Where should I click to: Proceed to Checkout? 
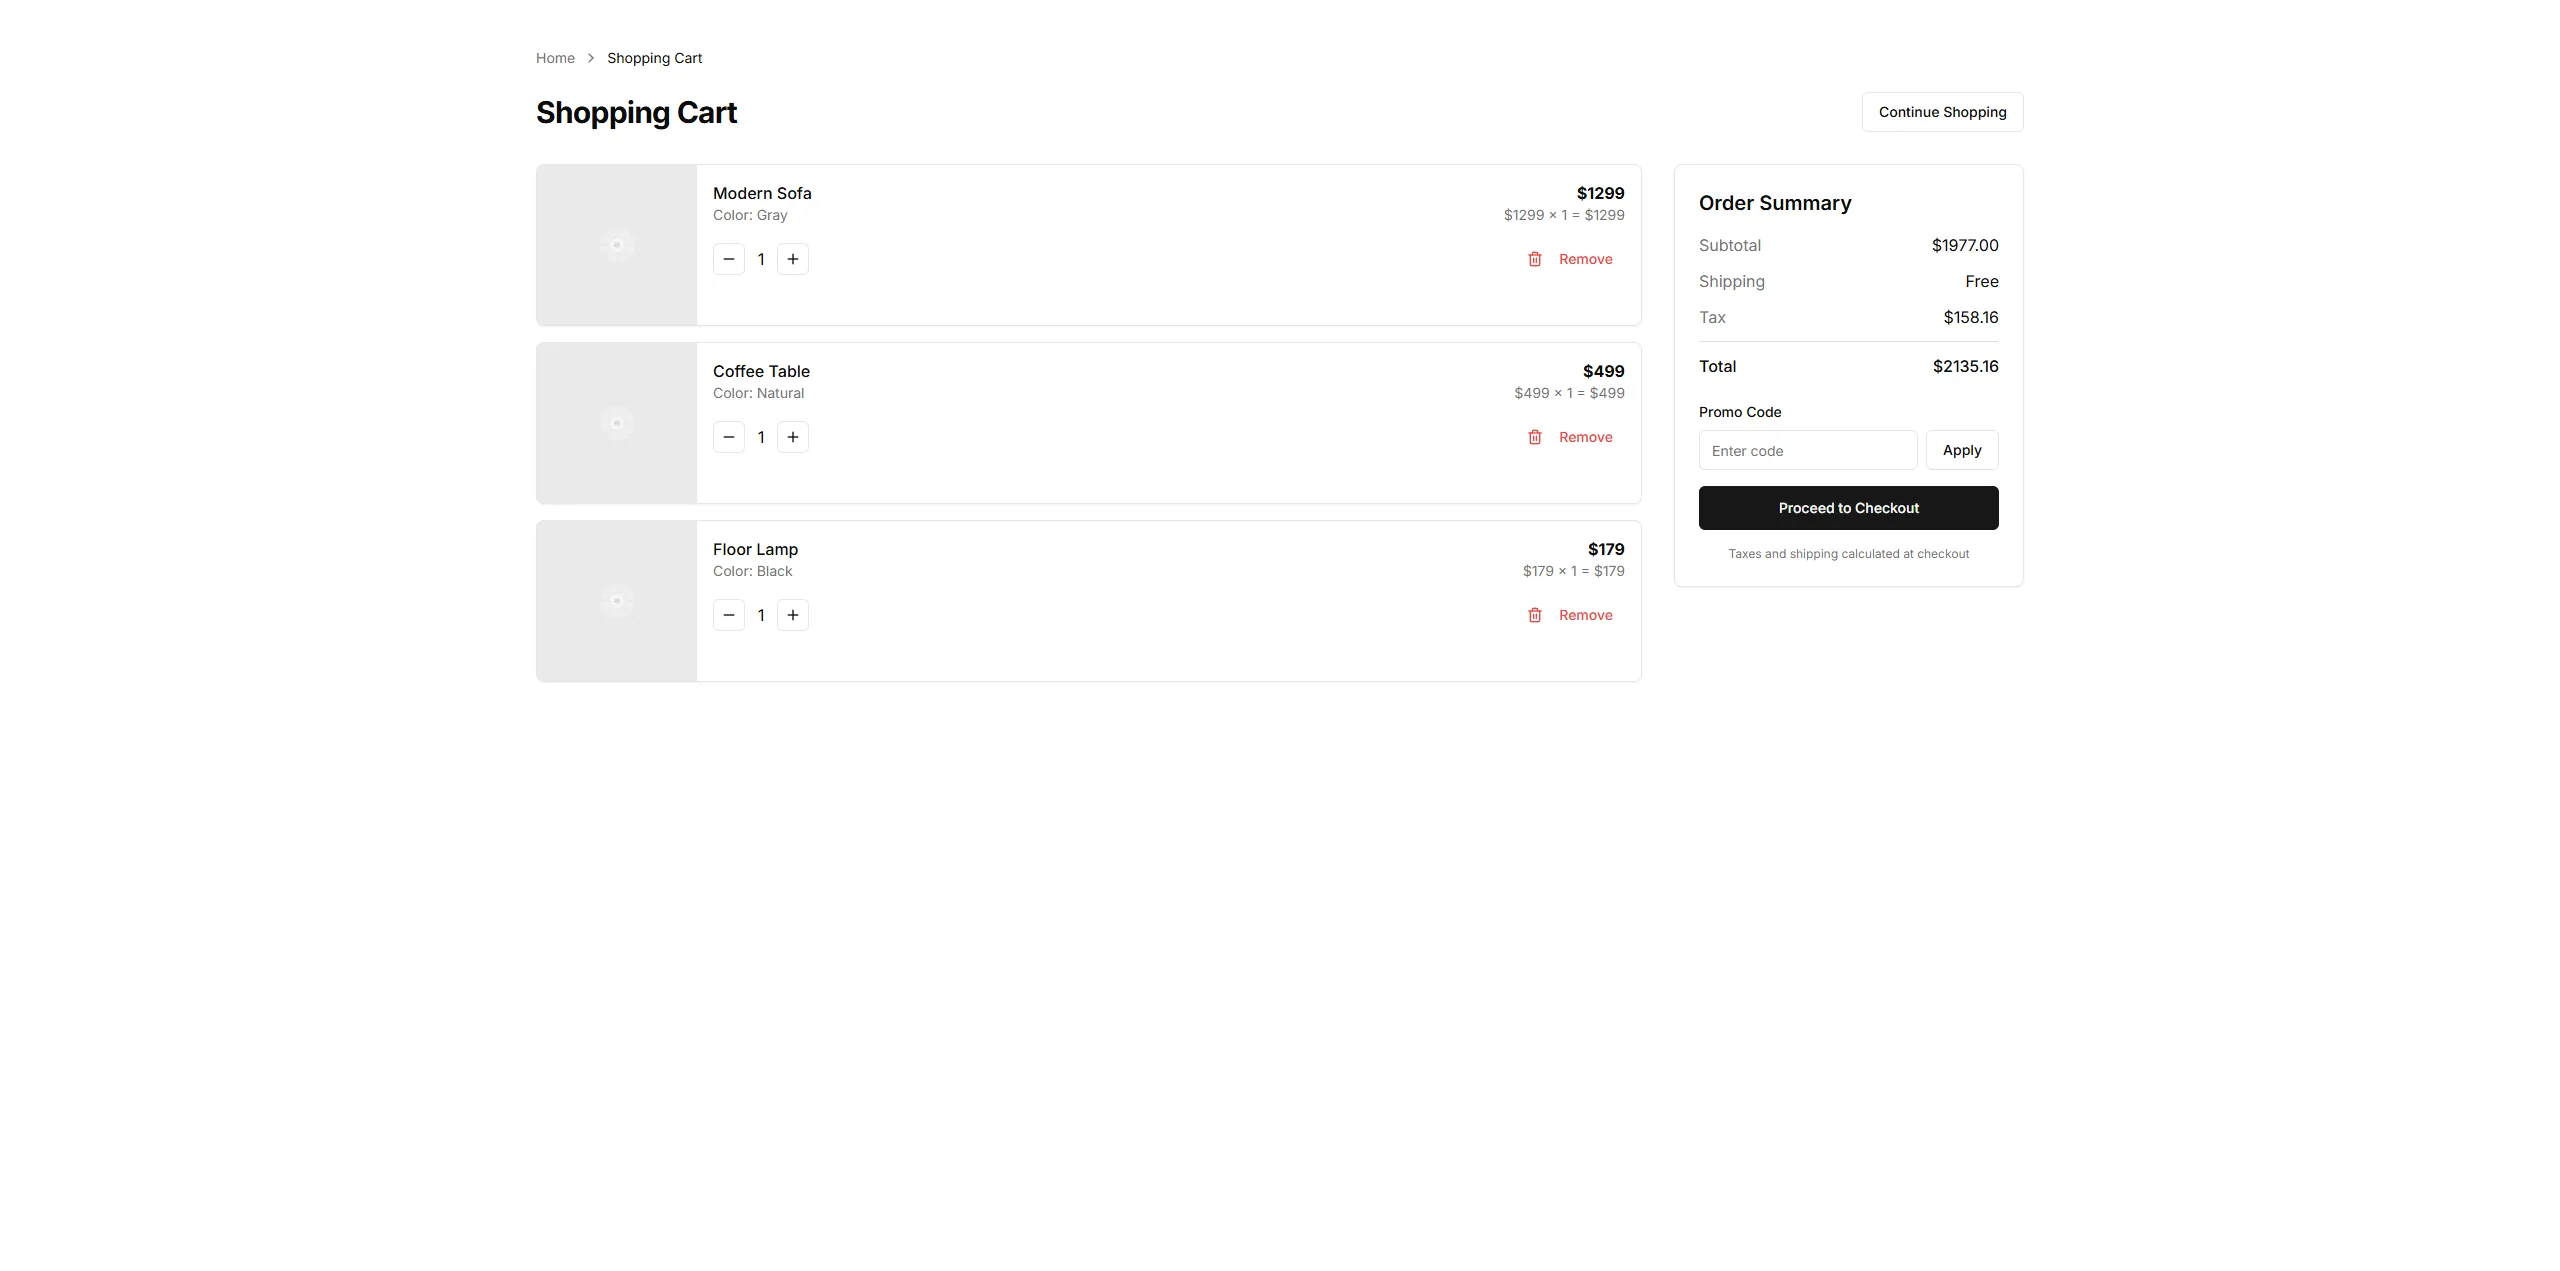[x=1848, y=508]
